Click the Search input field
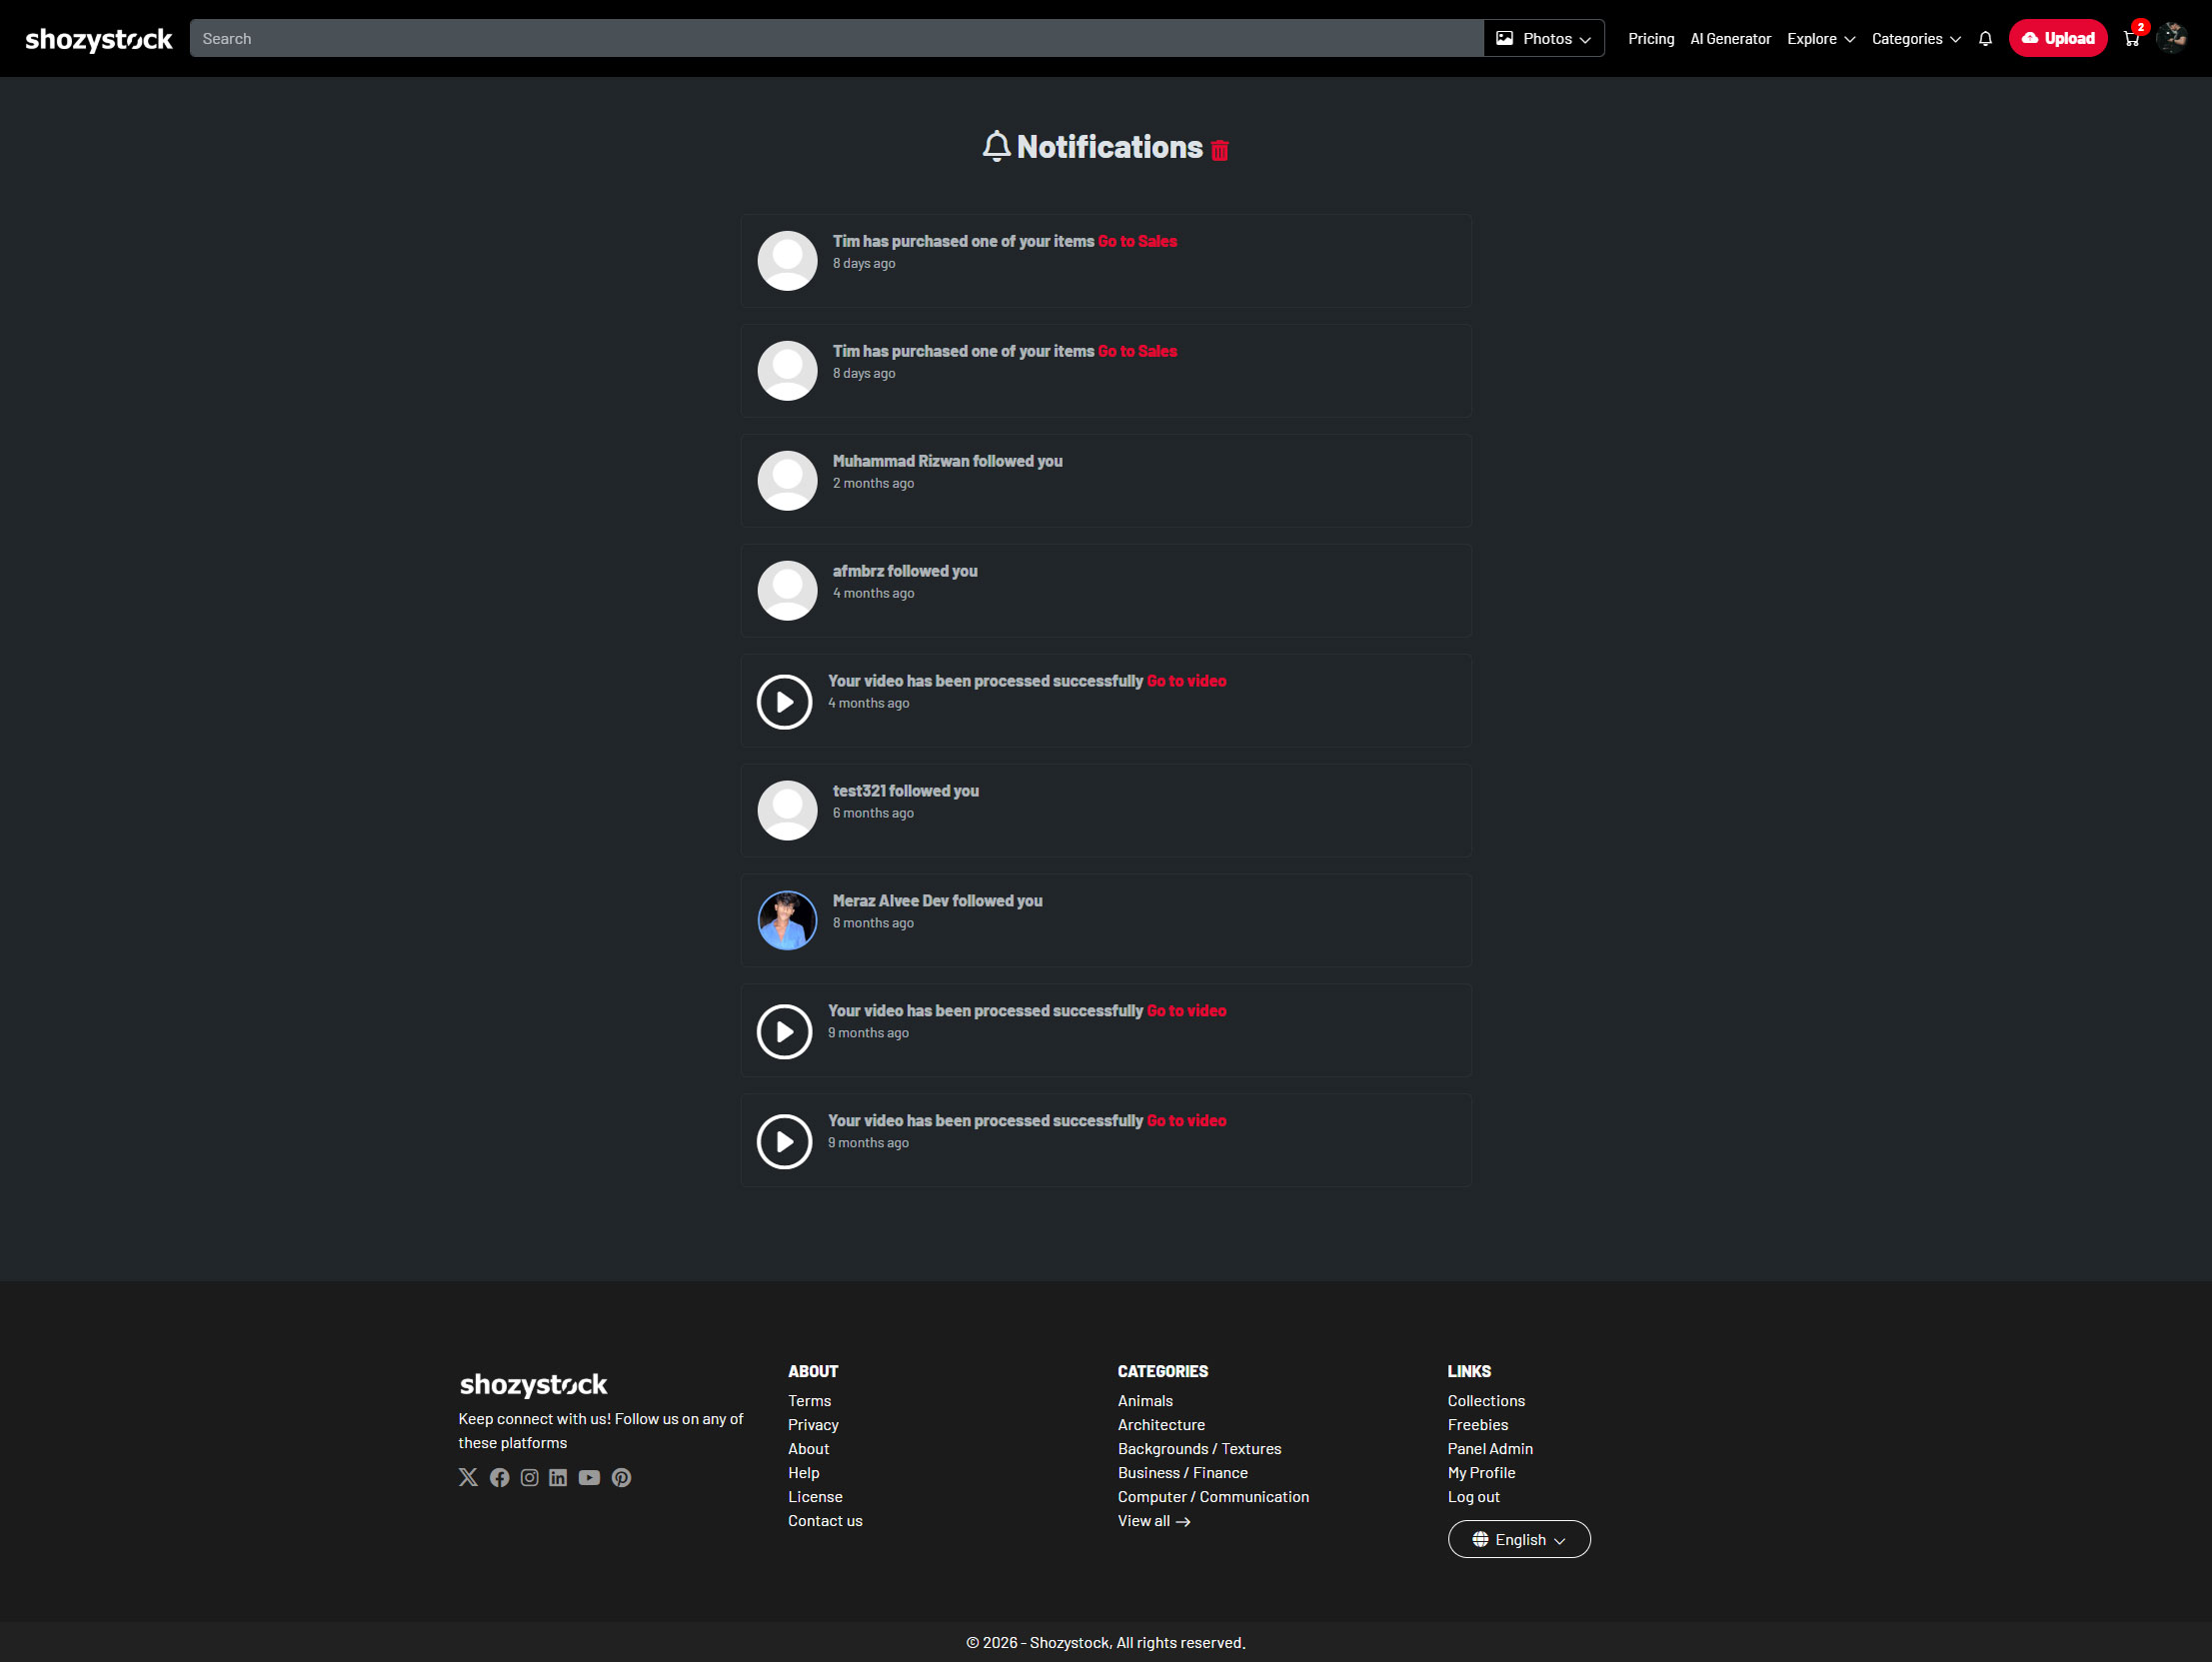The width and height of the screenshot is (2212, 1662). (835, 39)
